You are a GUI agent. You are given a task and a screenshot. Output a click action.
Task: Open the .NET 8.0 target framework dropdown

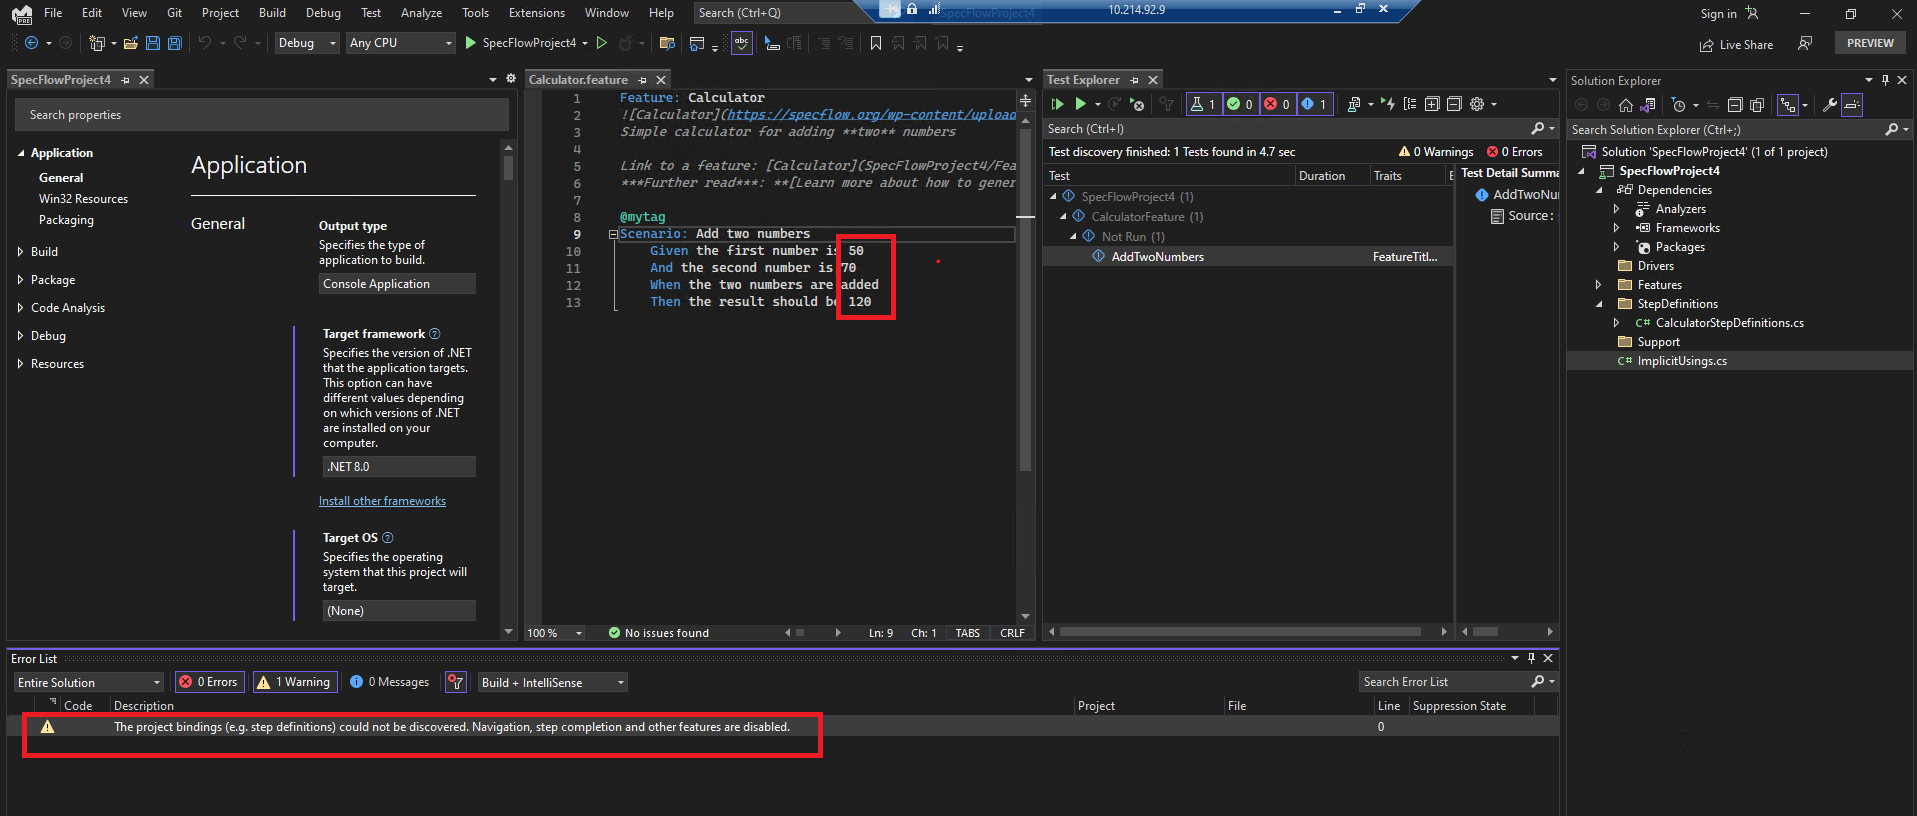pyautogui.click(x=399, y=467)
